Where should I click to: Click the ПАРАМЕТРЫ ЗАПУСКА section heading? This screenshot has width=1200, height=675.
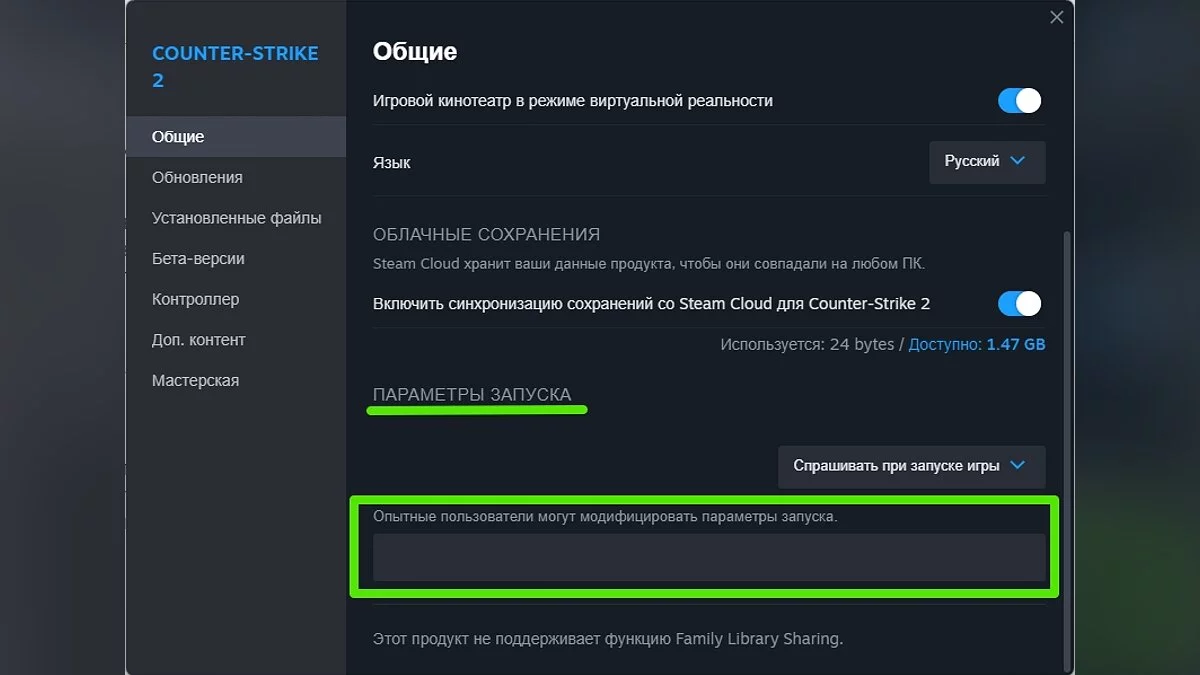point(472,395)
